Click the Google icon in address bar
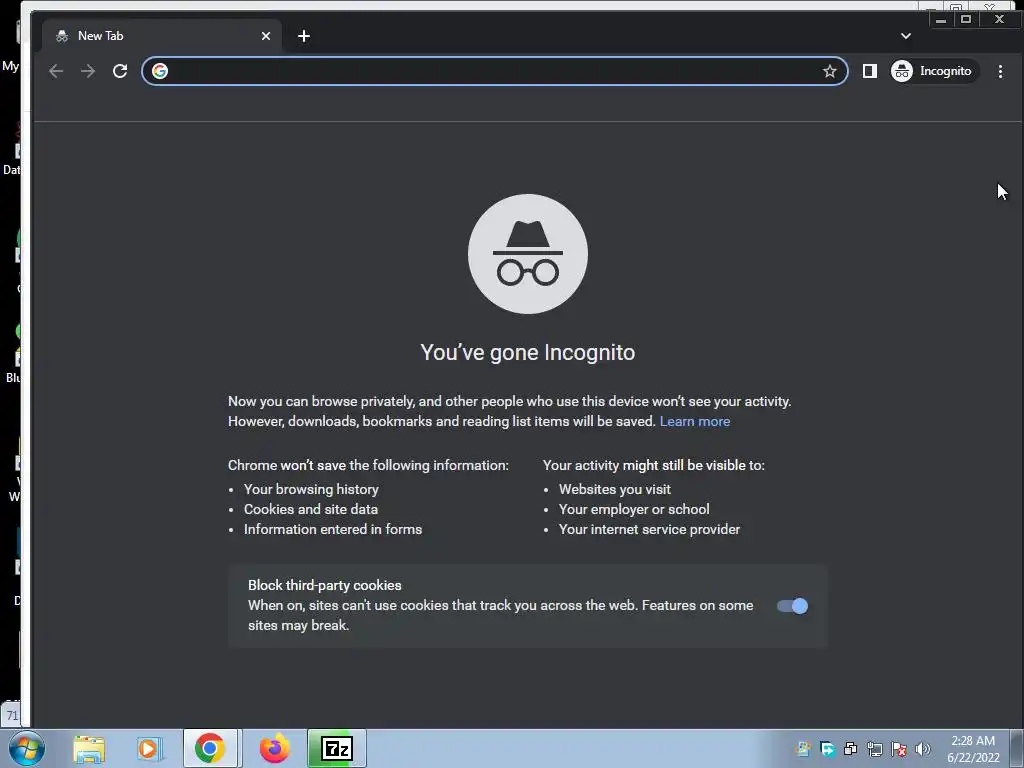The height and width of the screenshot is (768, 1024). (160, 71)
